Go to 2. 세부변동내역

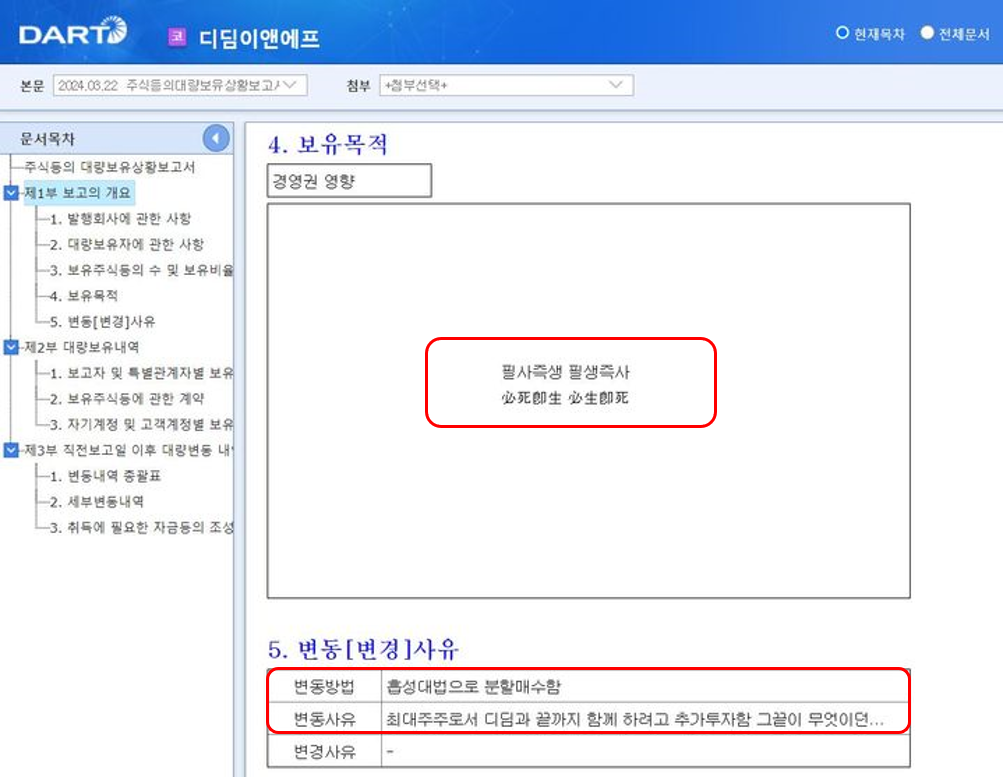tap(97, 501)
